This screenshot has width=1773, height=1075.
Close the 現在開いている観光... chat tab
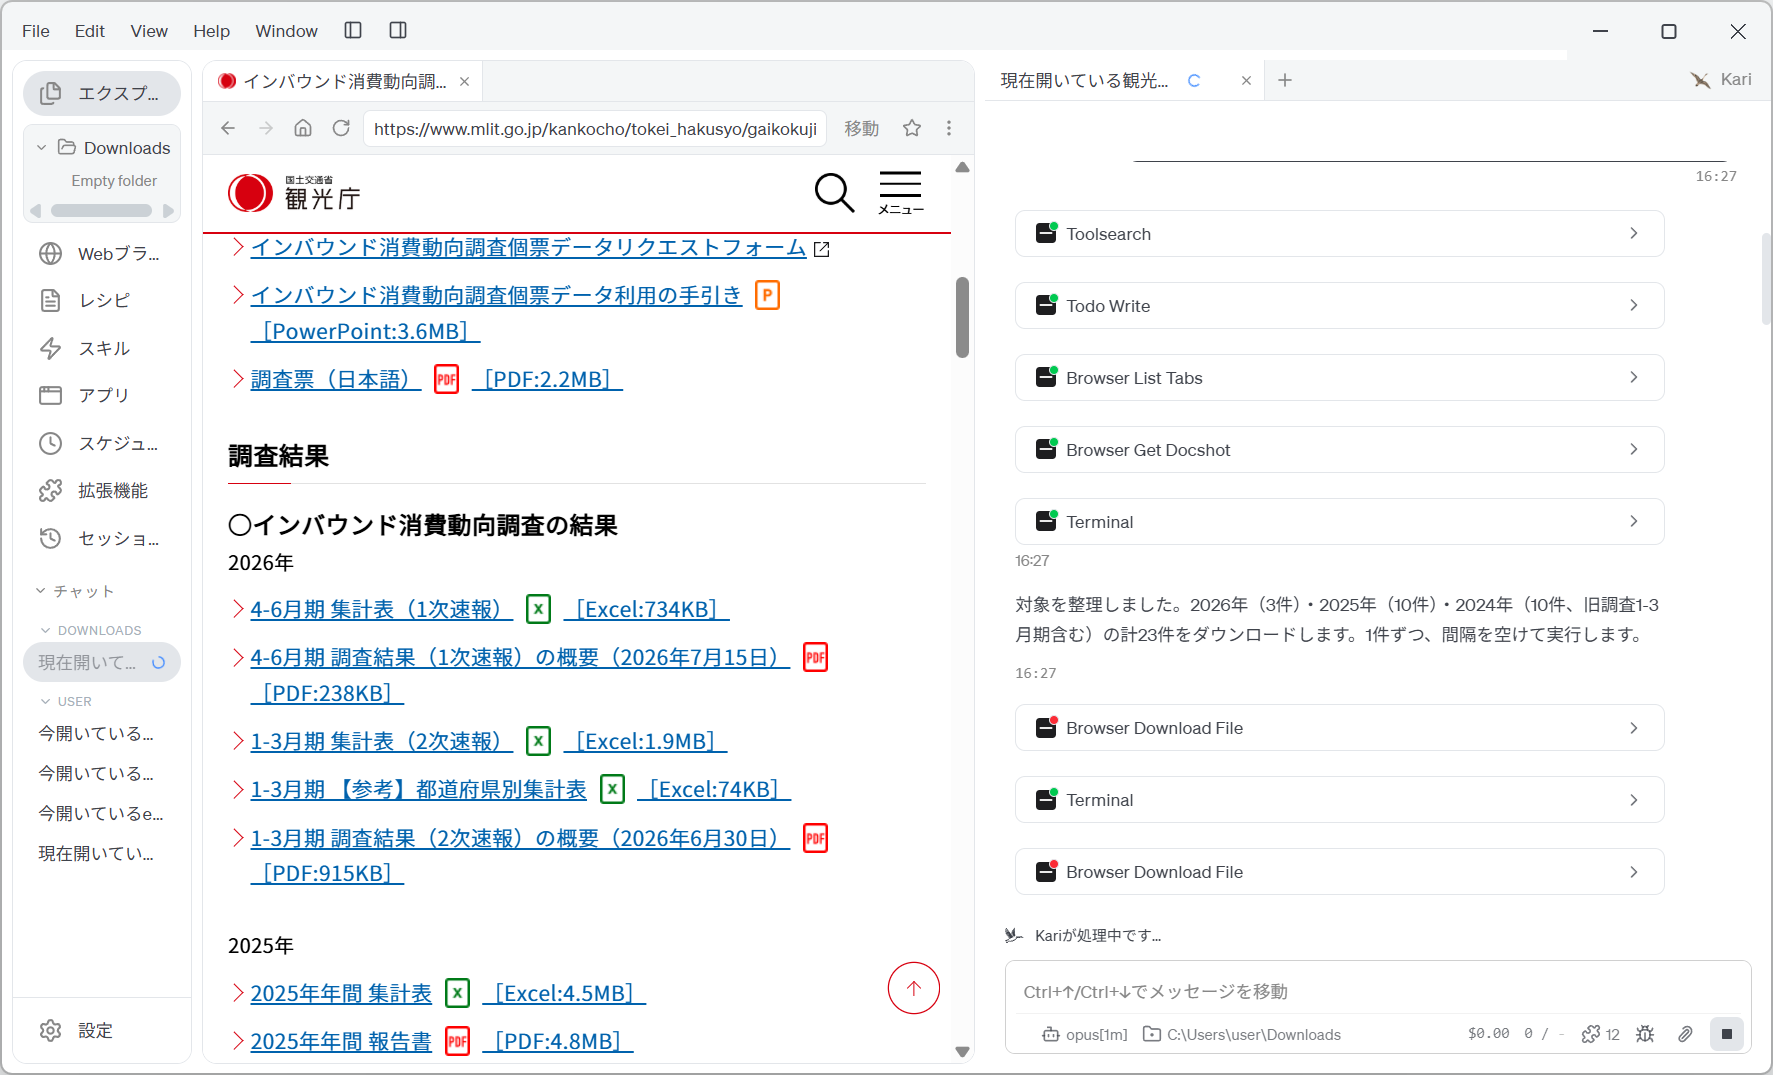pos(1246,81)
